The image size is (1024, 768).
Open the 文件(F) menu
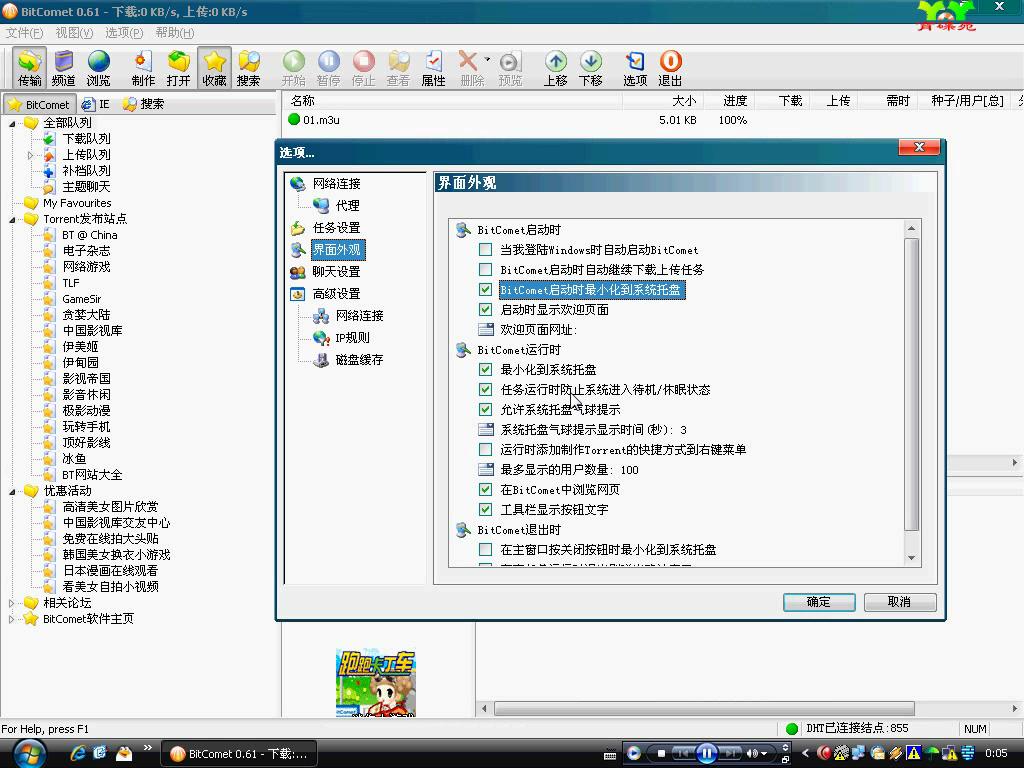coord(24,33)
